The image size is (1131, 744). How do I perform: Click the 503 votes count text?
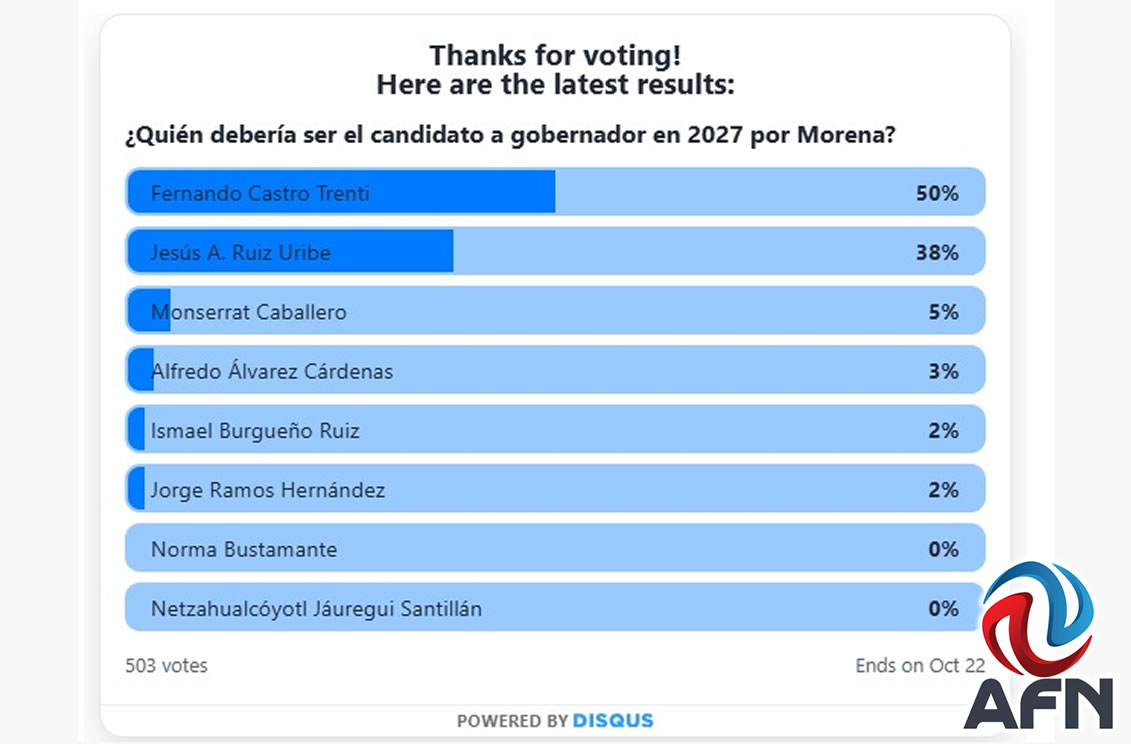coord(166,665)
